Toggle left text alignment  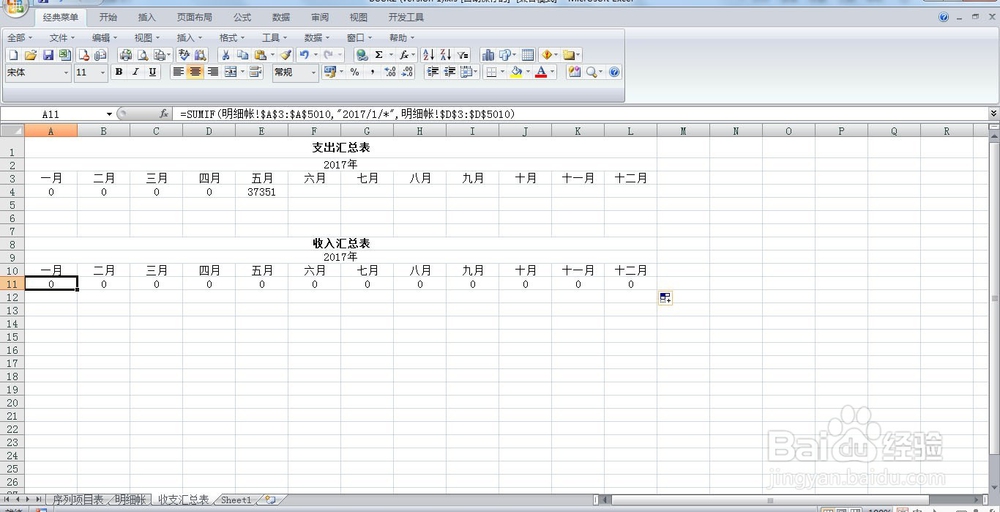tap(178, 72)
